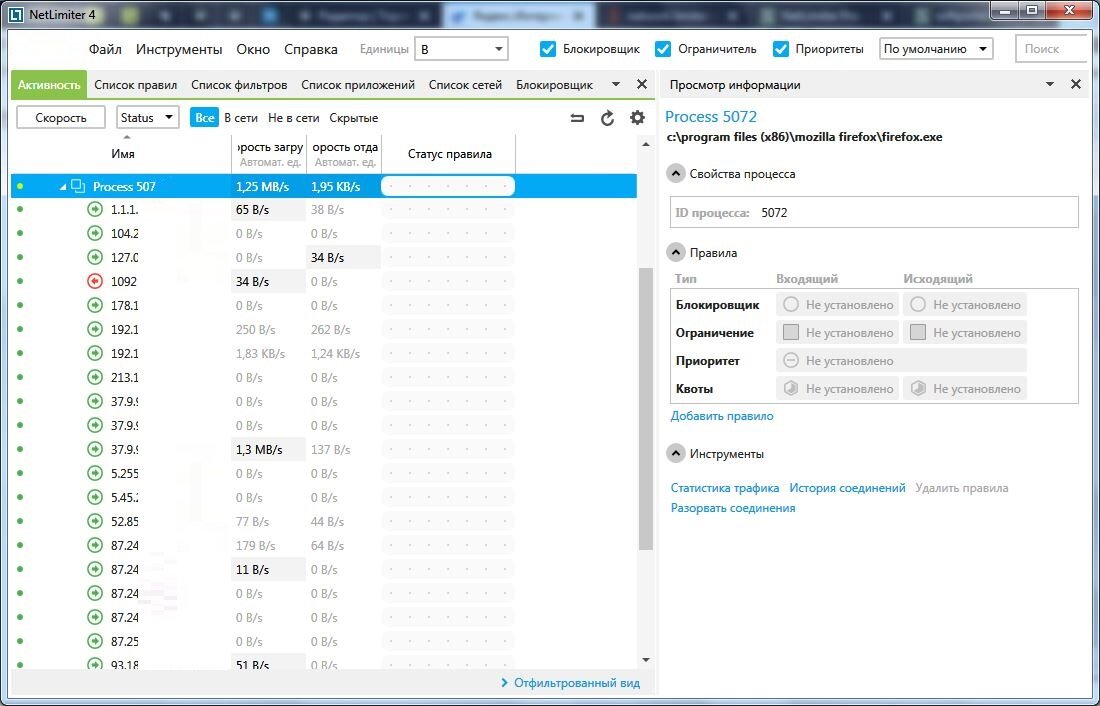
Task: Collapse the Правила section in the info panel
Action: pyautogui.click(x=676, y=252)
